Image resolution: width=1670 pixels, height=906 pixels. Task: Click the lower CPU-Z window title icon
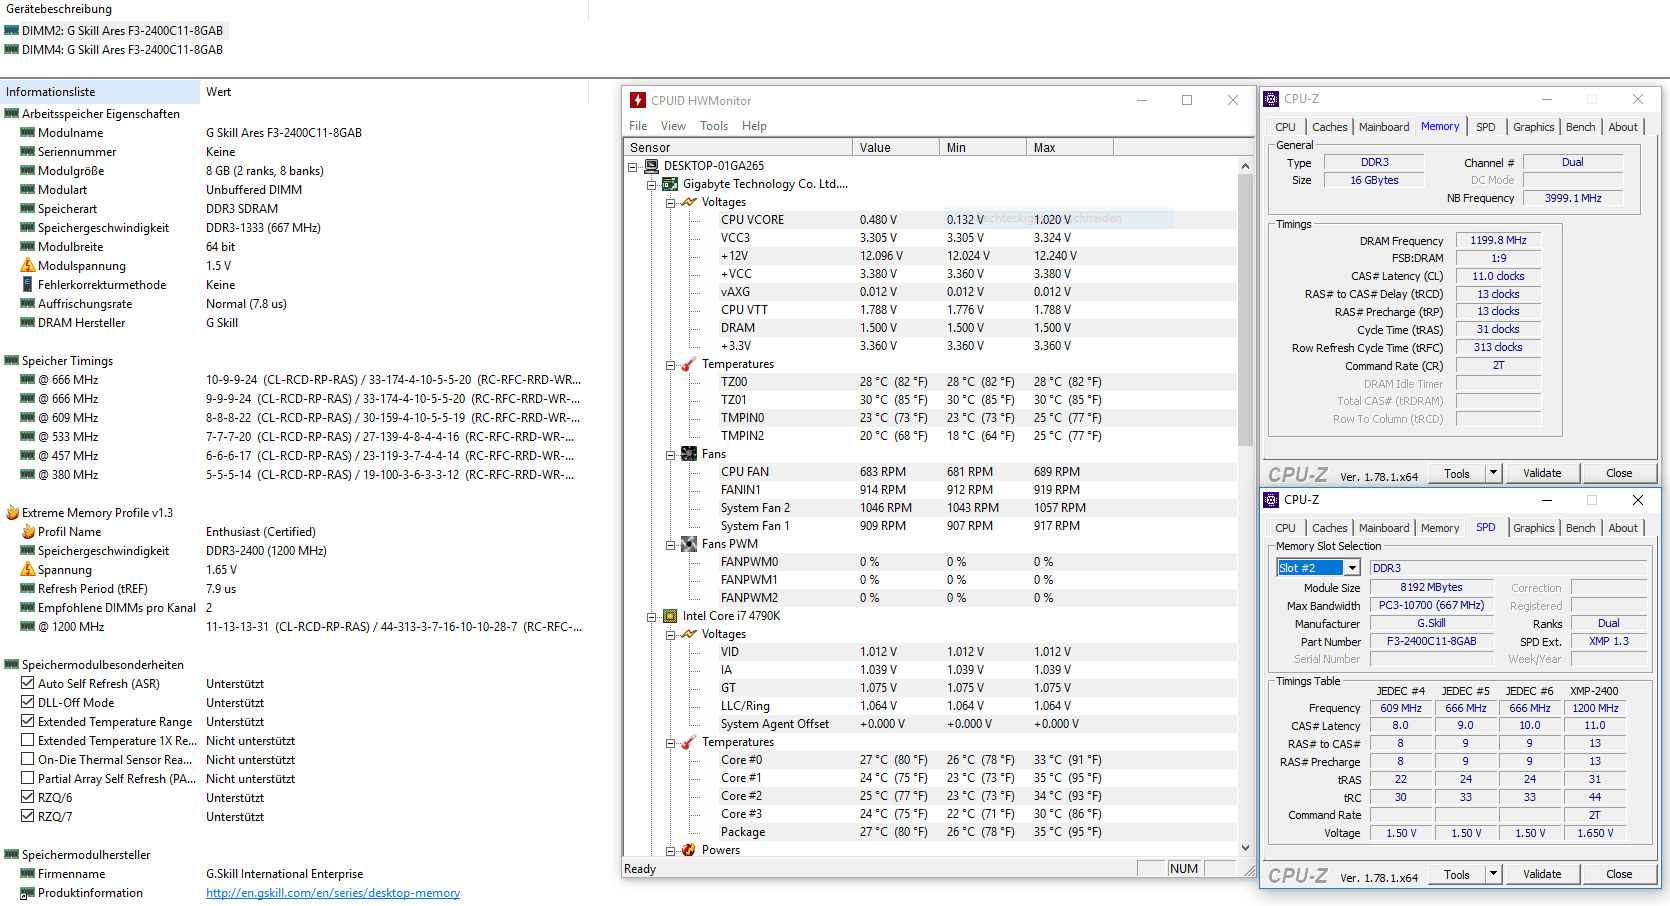(1271, 500)
